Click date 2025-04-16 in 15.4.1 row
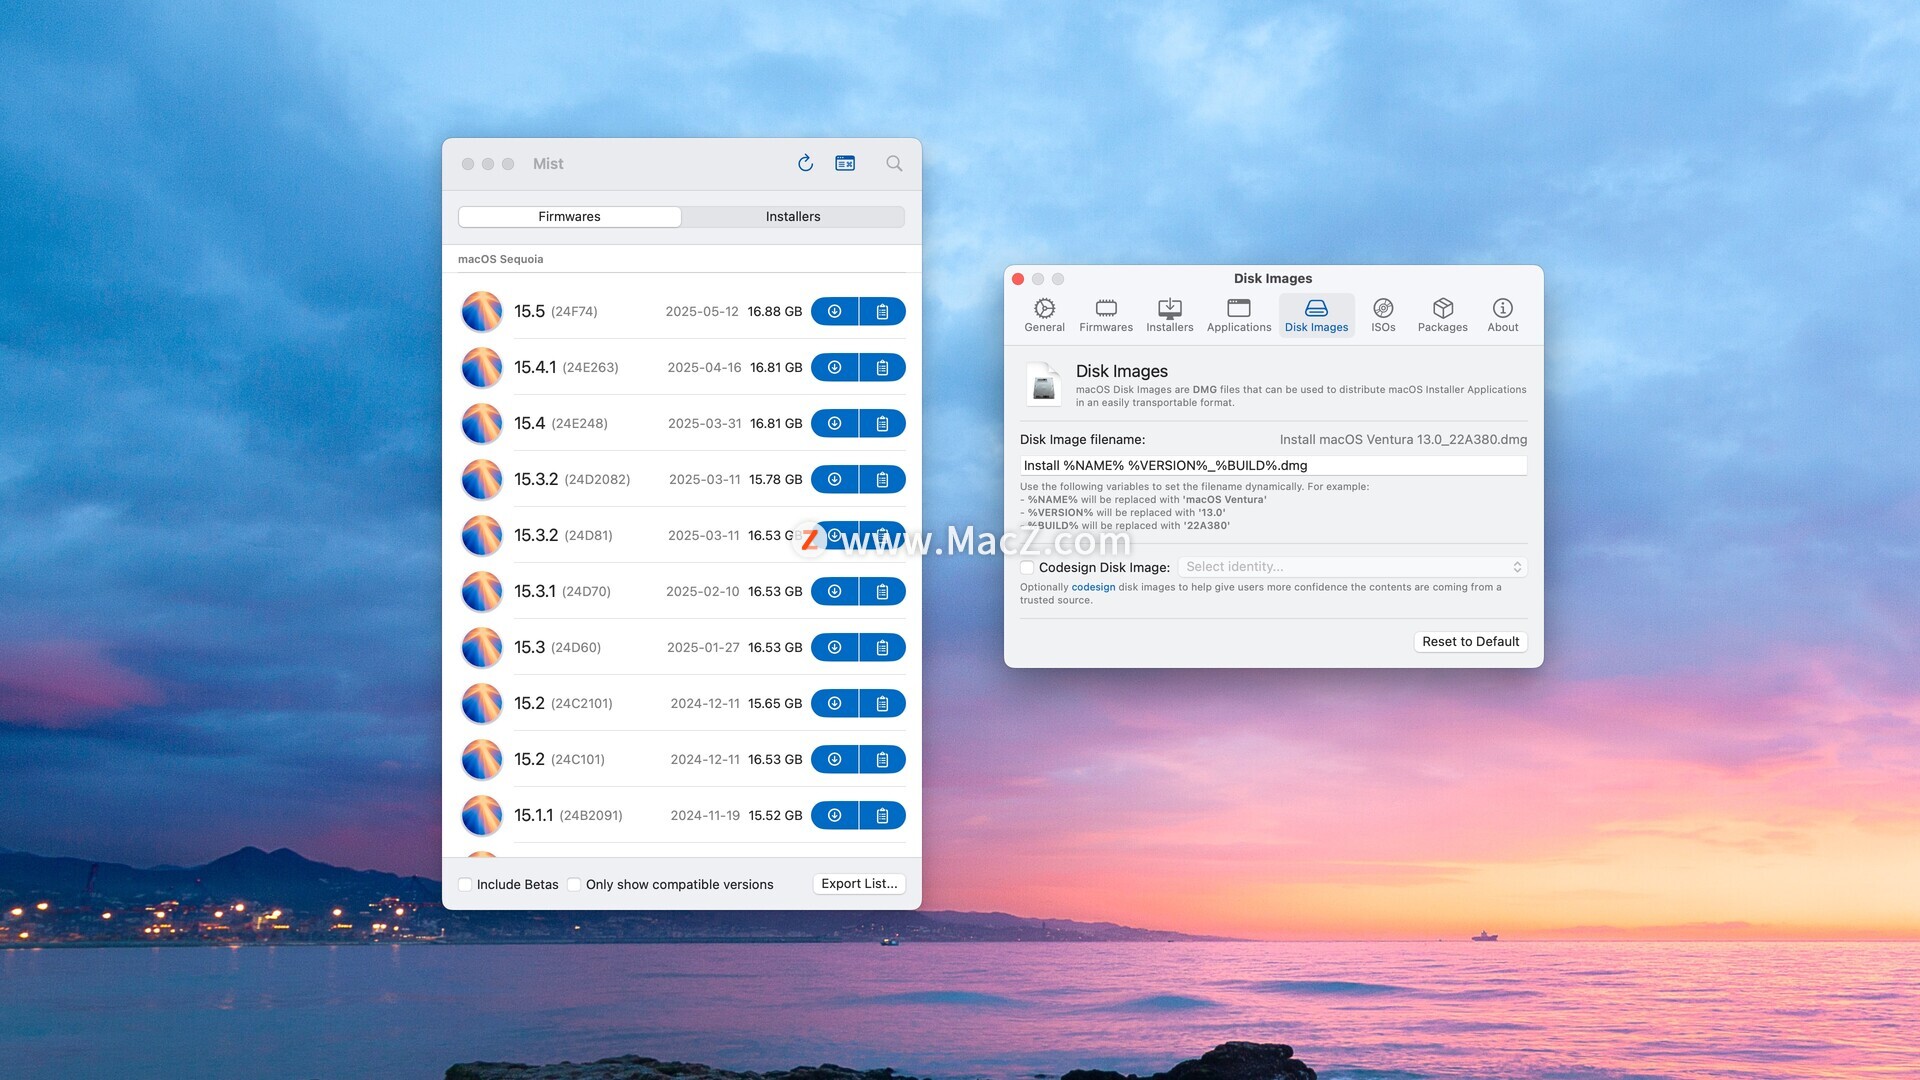Image resolution: width=1920 pixels, height=1080 pixels. [704, 368]
